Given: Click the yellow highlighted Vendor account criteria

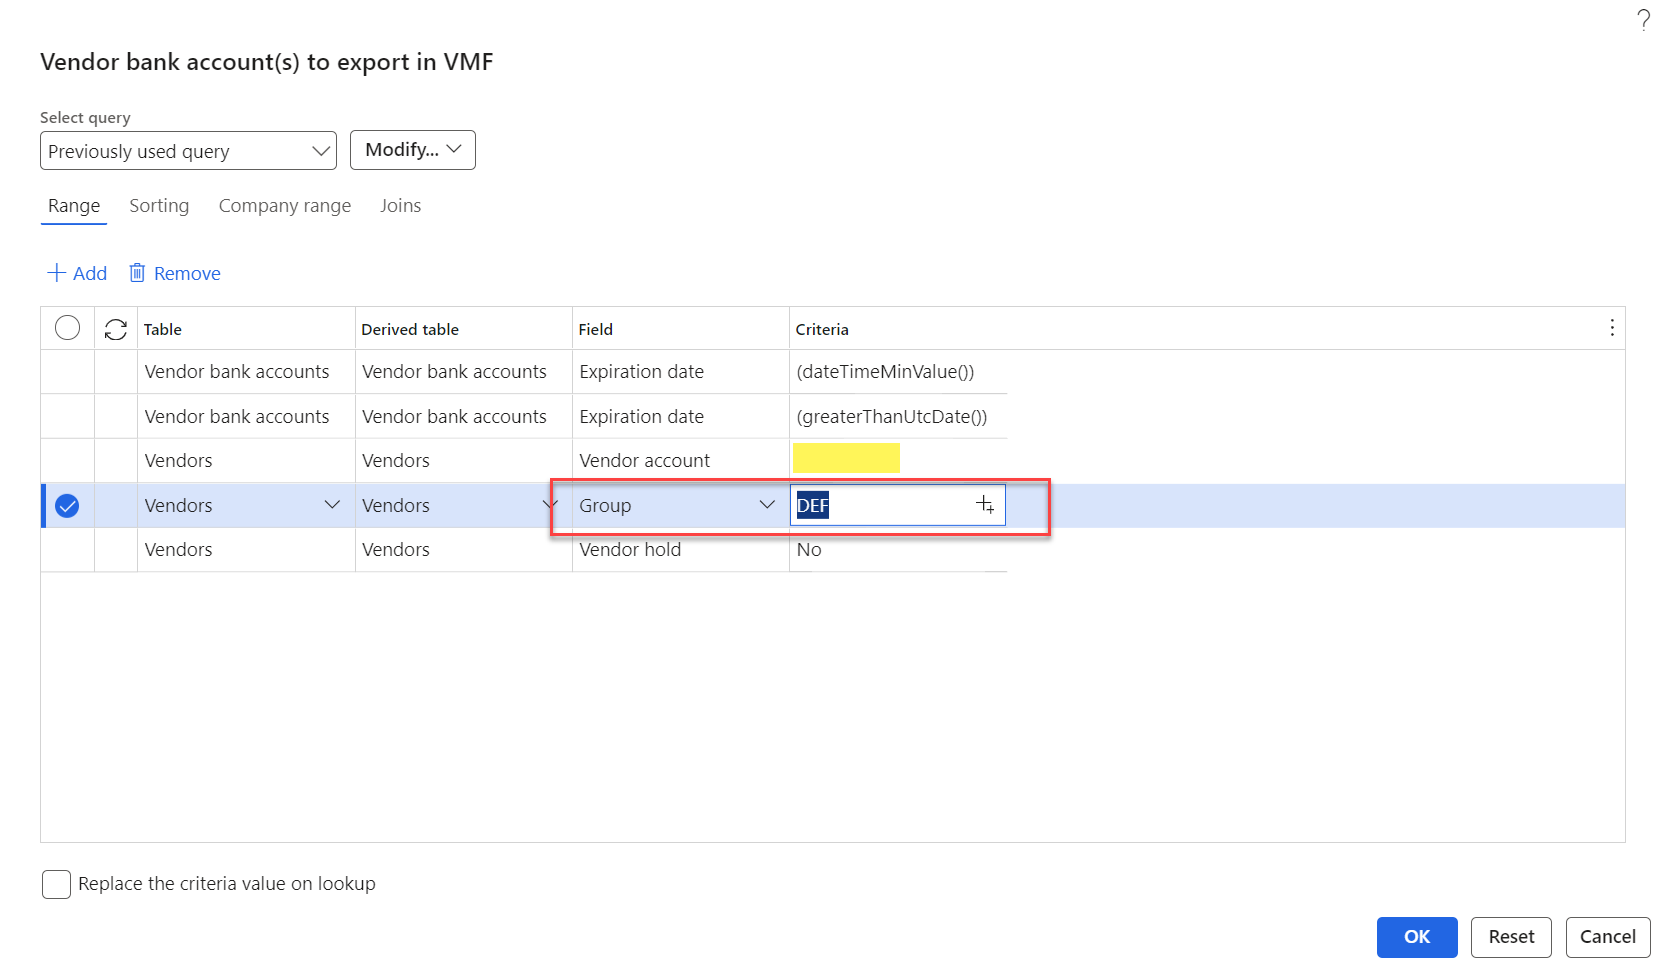Looking at the screenshot, I should coord(846,459).
